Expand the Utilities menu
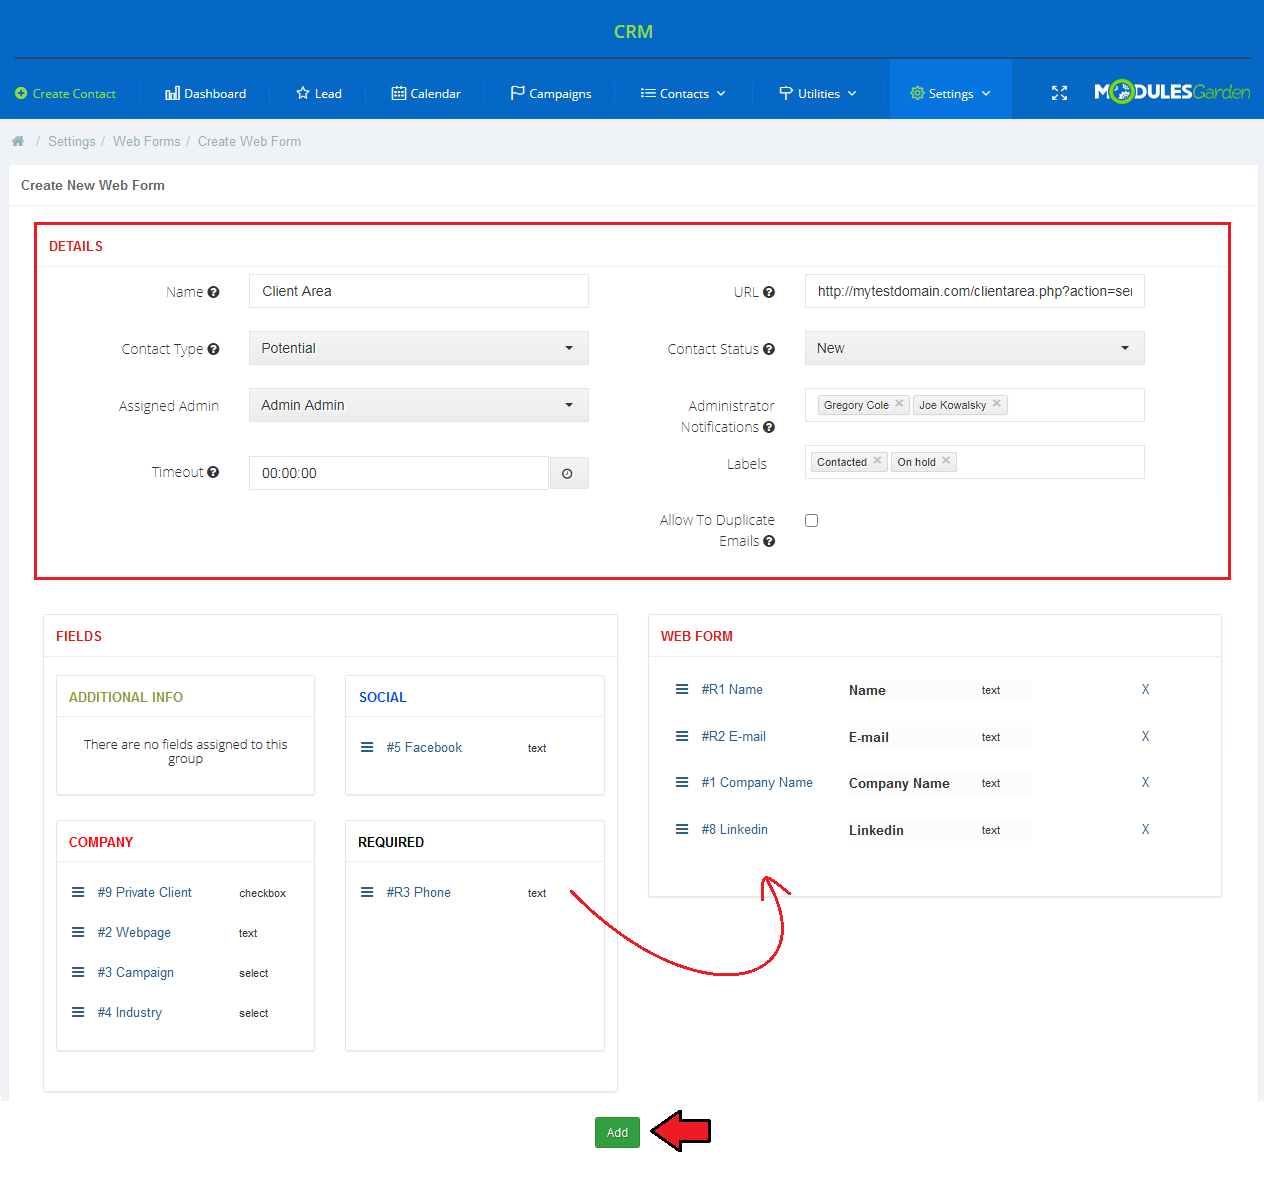The width and height of the screenshot is (1264, 1182). point(818,93)
